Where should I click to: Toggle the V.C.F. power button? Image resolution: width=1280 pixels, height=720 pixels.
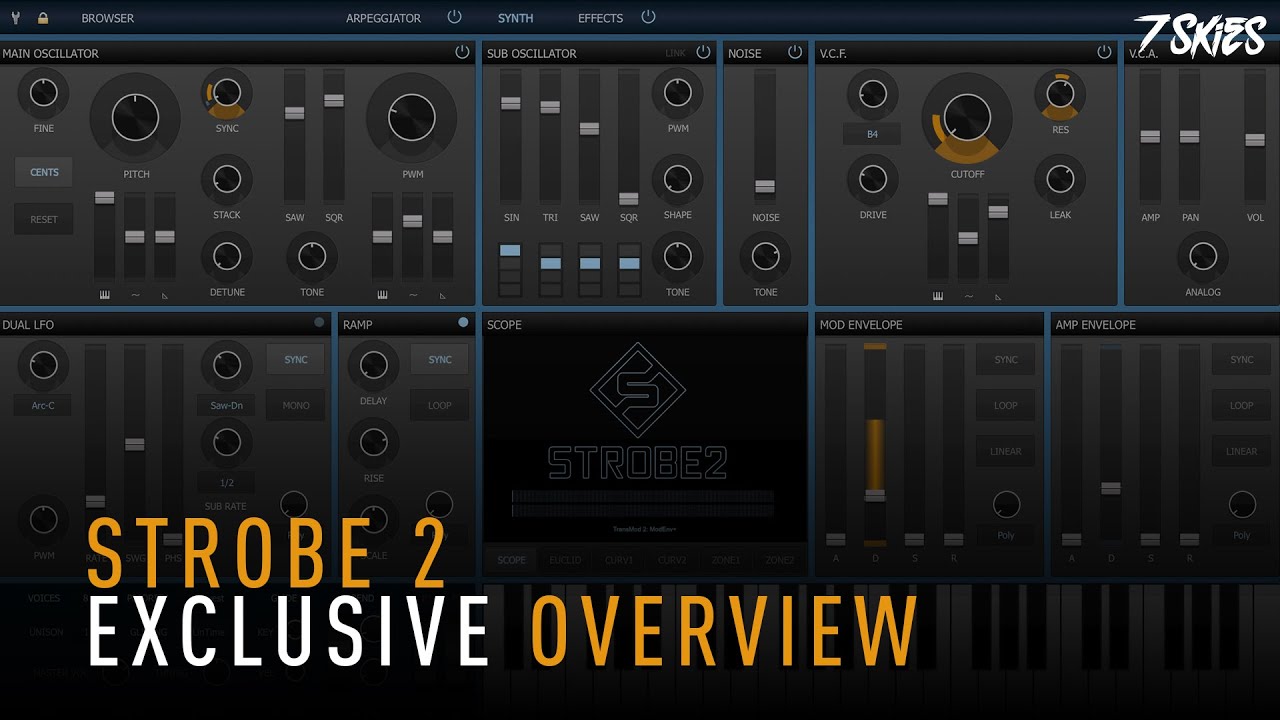[x=1104, y=52]
